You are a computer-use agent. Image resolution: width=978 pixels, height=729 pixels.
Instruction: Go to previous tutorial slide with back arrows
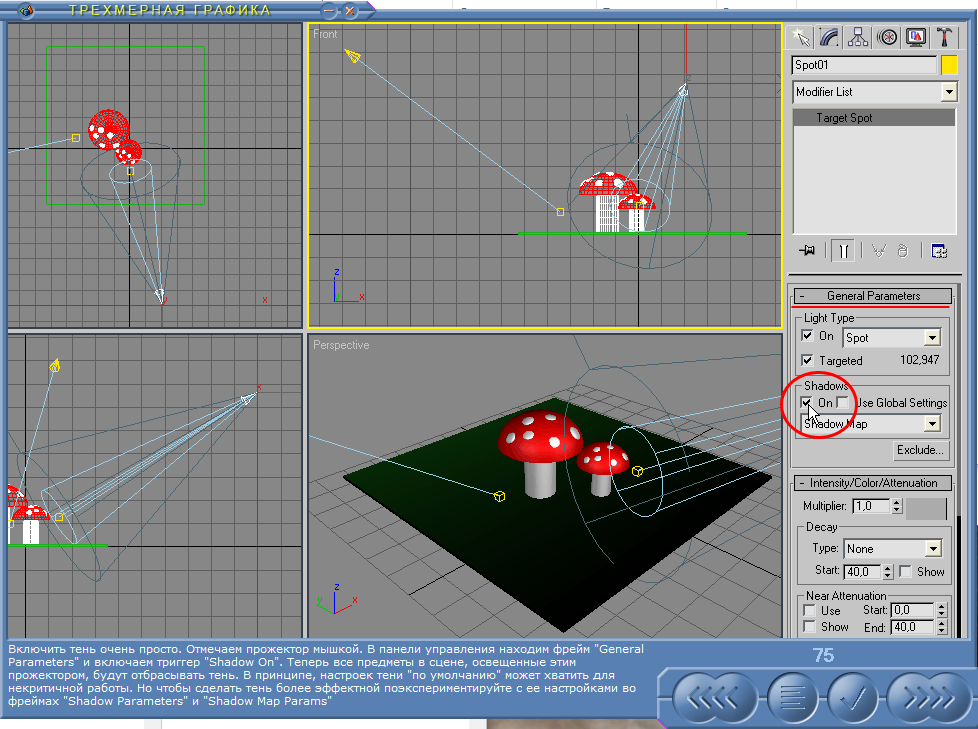(x=714, y=698)
